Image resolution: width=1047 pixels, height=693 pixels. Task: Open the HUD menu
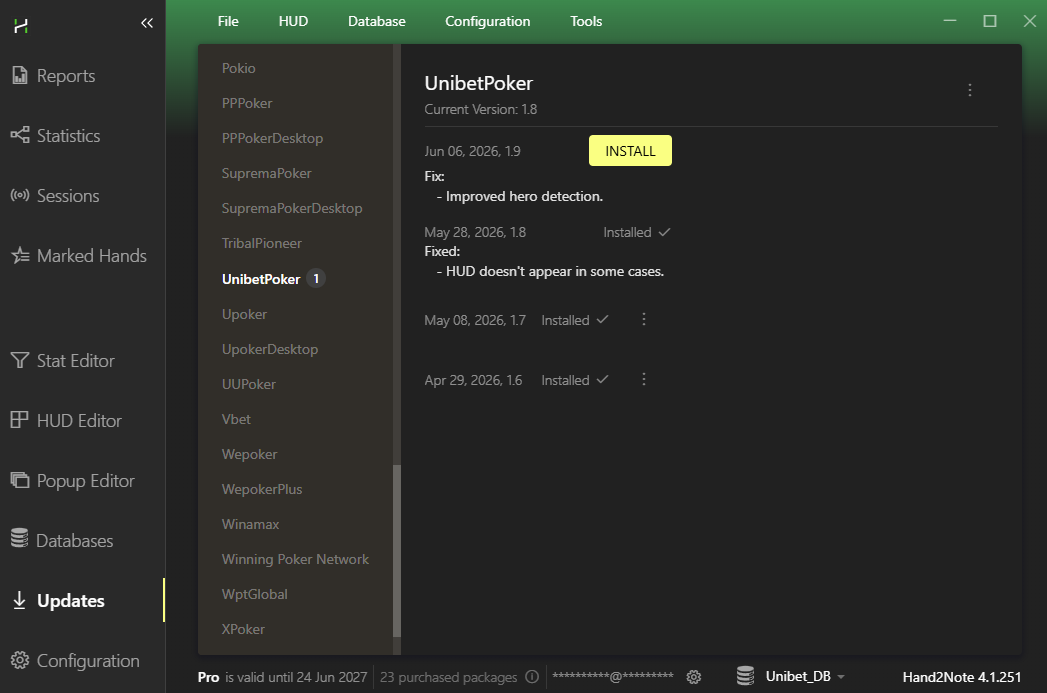pos(293,21)
